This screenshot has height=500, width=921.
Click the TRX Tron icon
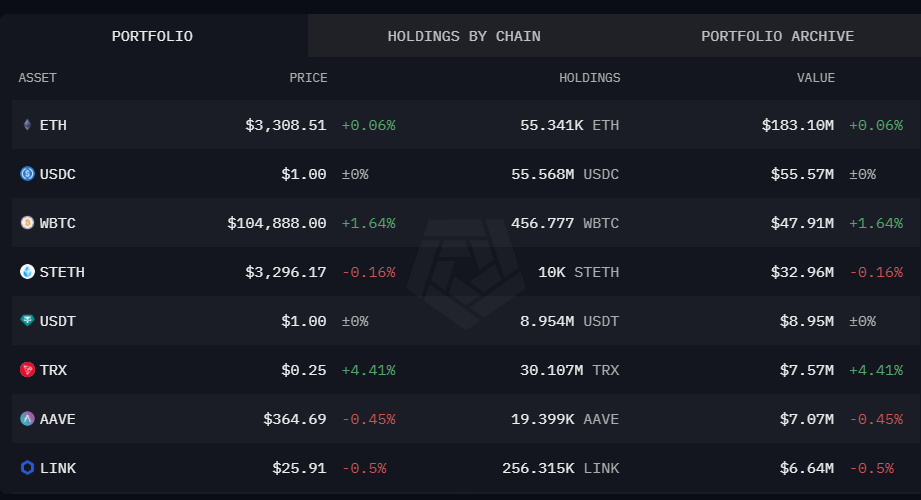tap(27, 370)
